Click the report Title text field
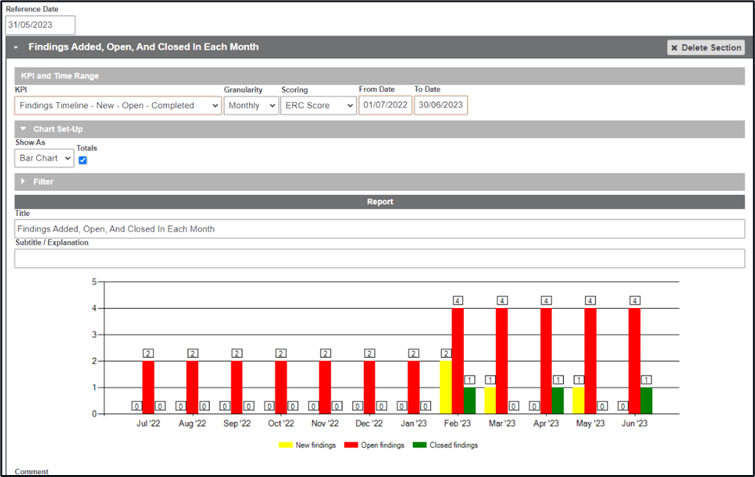The height and width of the screenshot is (477, 755). [379, 229]
